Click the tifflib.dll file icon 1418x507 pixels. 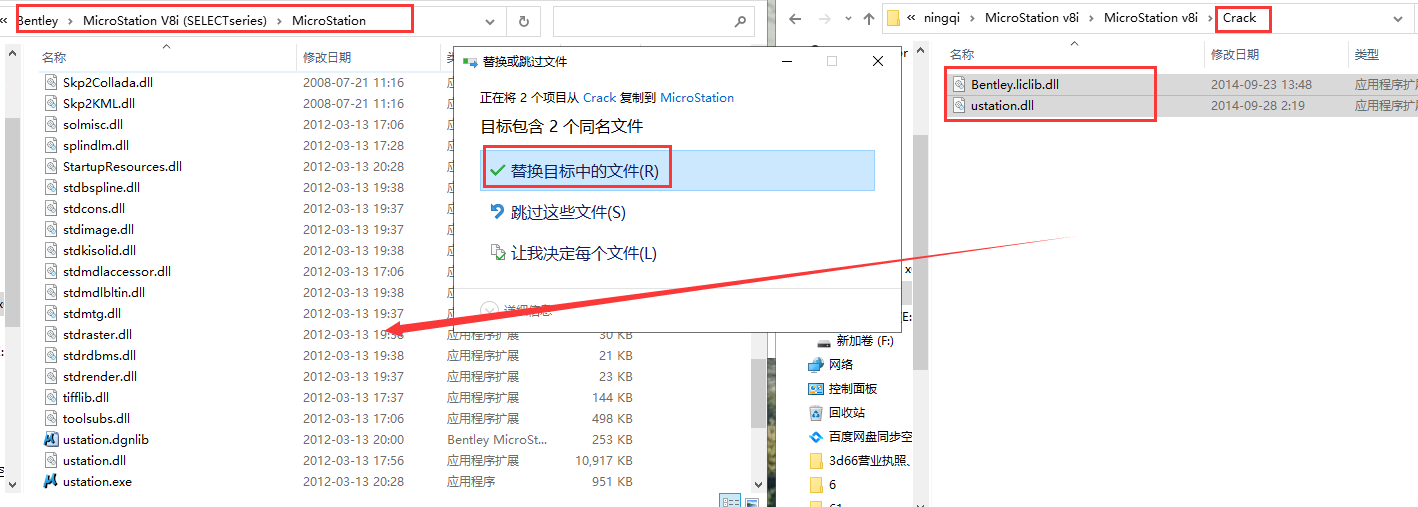click(x=51, y=397)
